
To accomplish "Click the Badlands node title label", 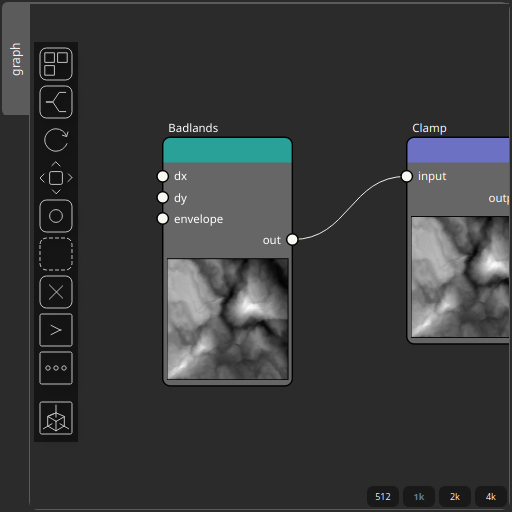I will click(193, 128).
